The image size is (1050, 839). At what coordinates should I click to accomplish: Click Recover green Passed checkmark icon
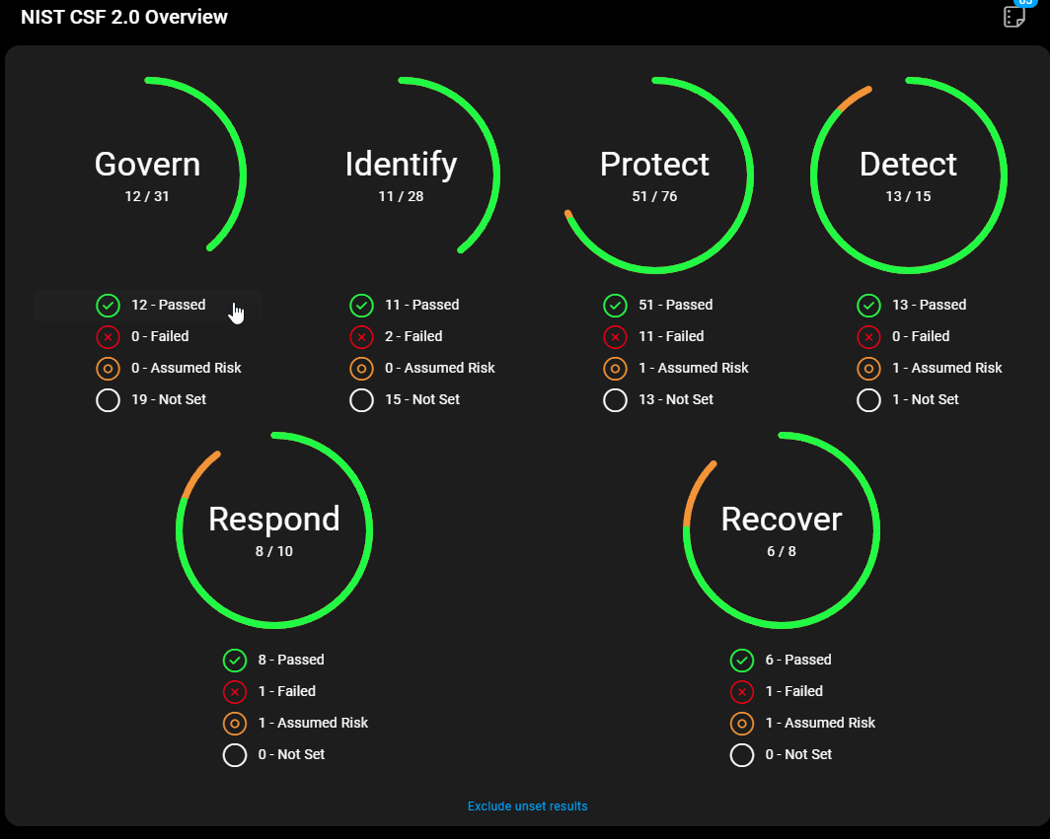742,660
